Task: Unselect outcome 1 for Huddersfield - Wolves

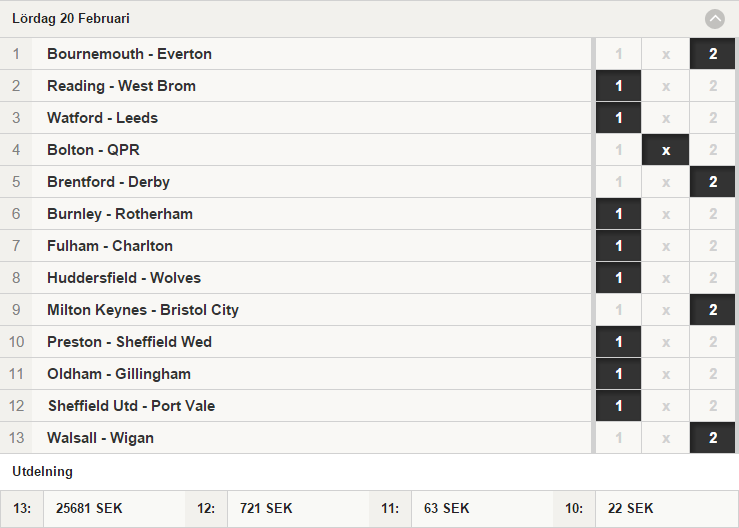Action: [618, 278]
